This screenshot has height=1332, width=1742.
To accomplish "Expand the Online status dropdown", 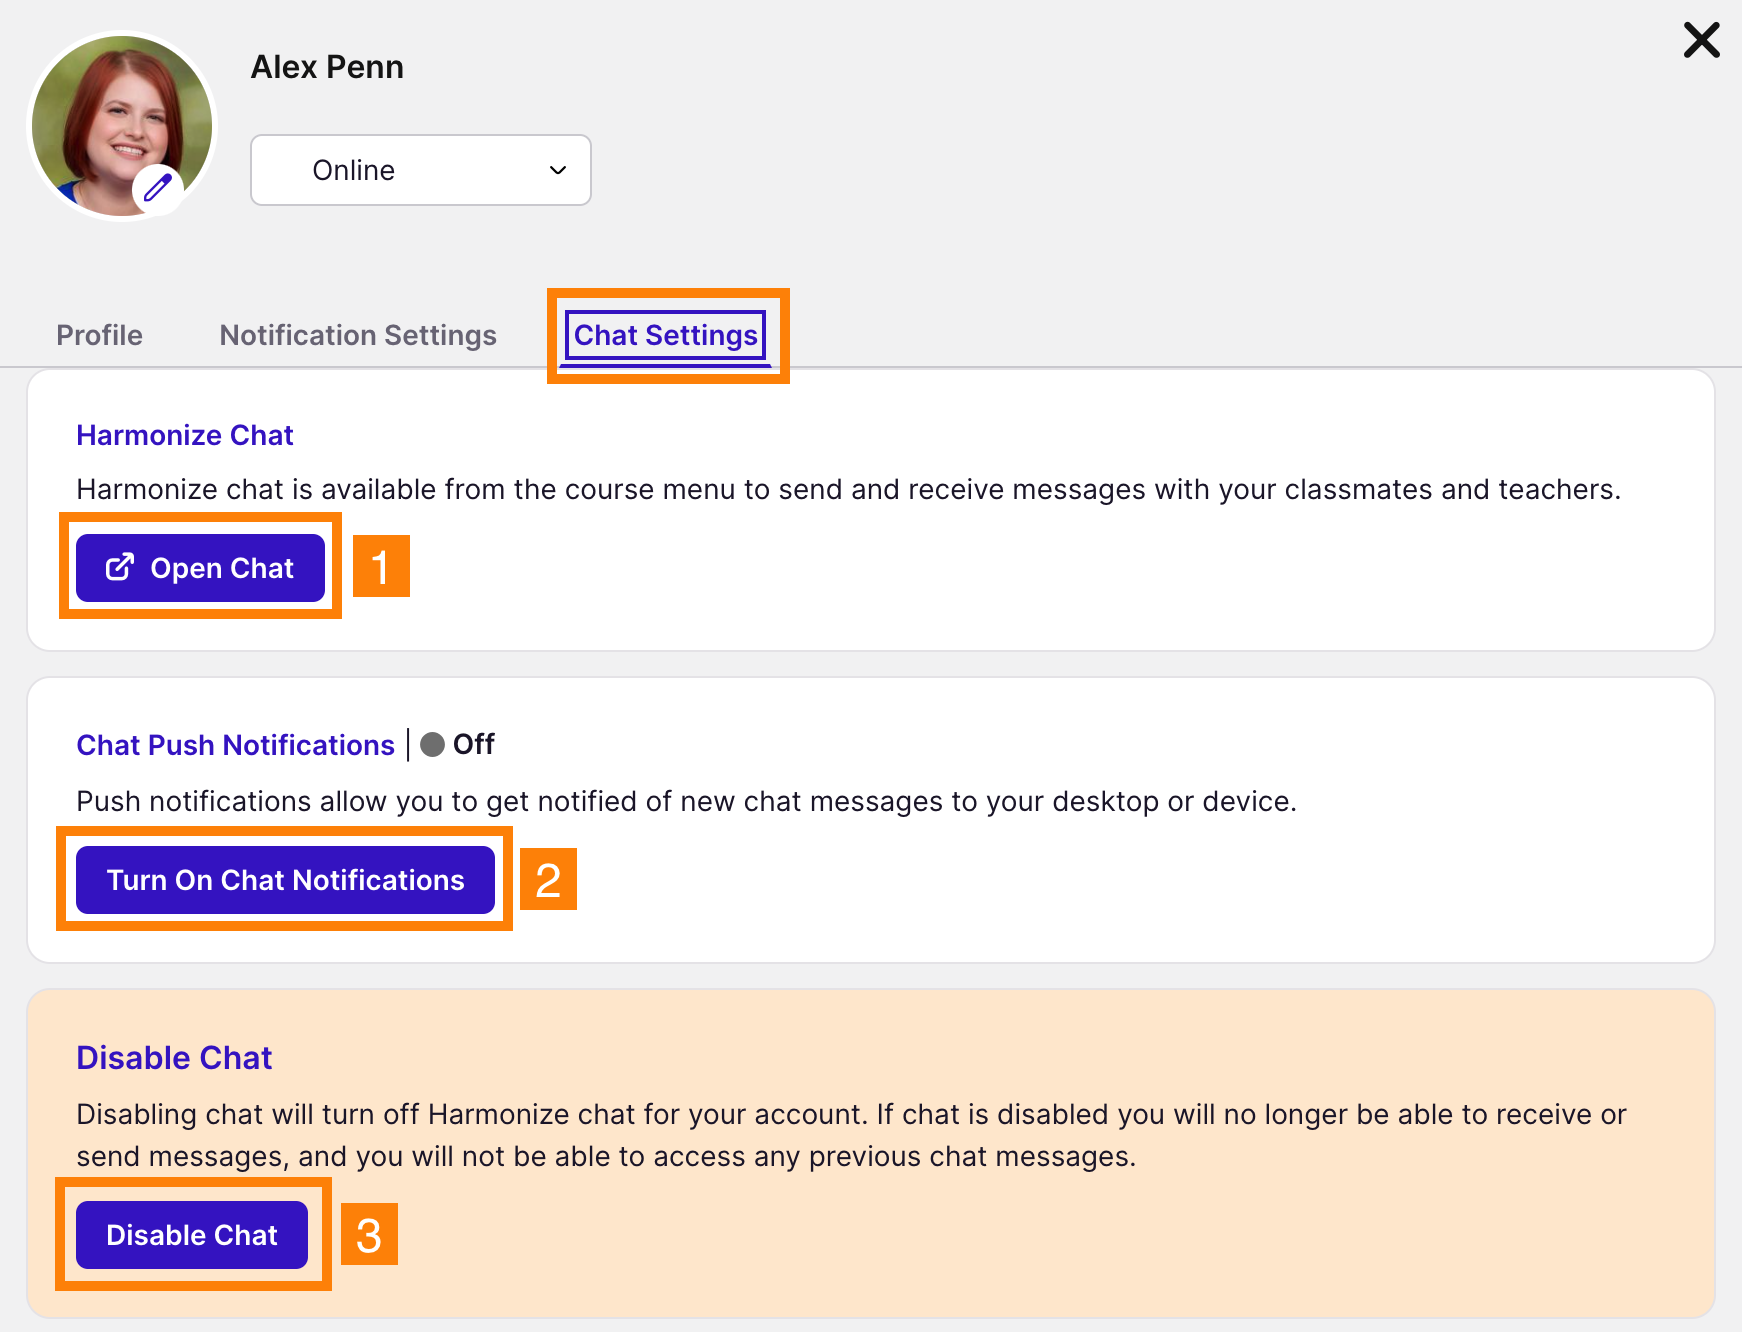I will point(420,170).
